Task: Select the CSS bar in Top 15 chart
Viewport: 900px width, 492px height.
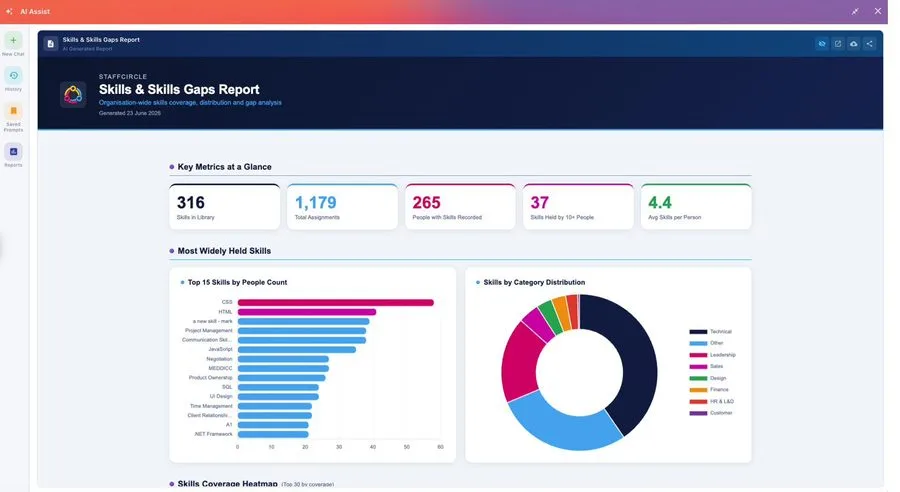Action: coord(336,303)
